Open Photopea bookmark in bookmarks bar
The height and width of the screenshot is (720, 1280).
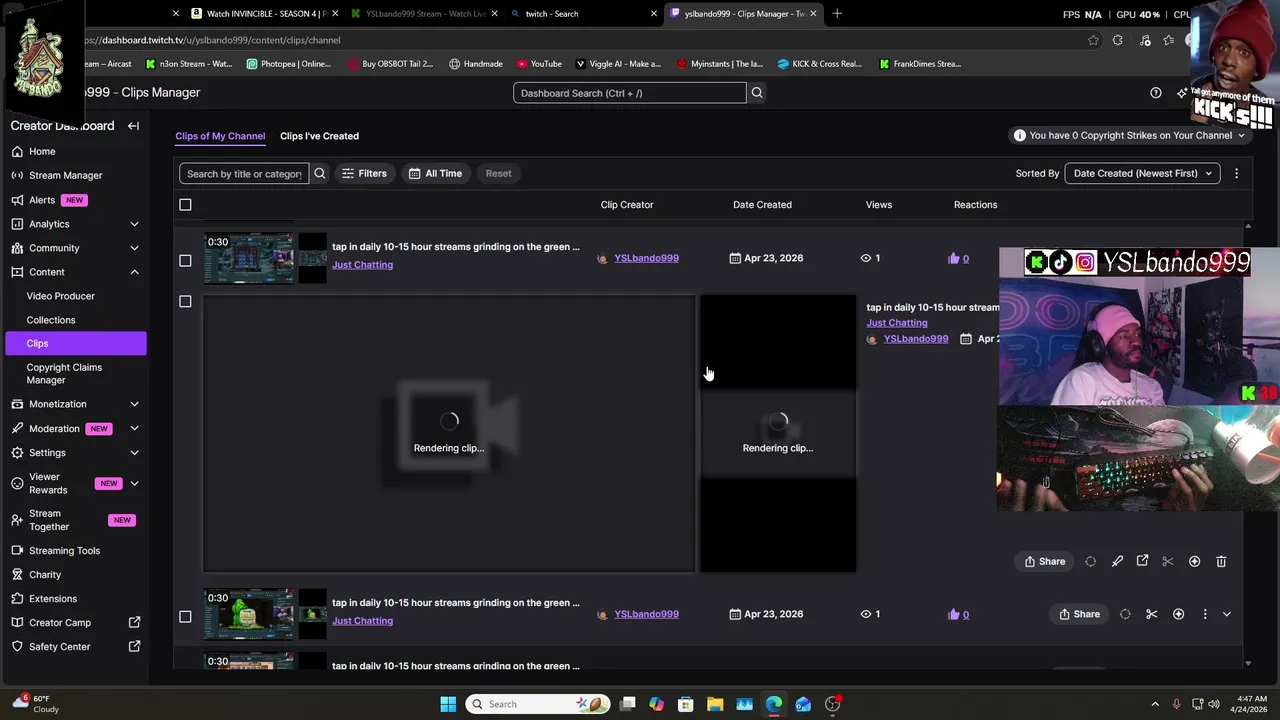pos(288,64)
